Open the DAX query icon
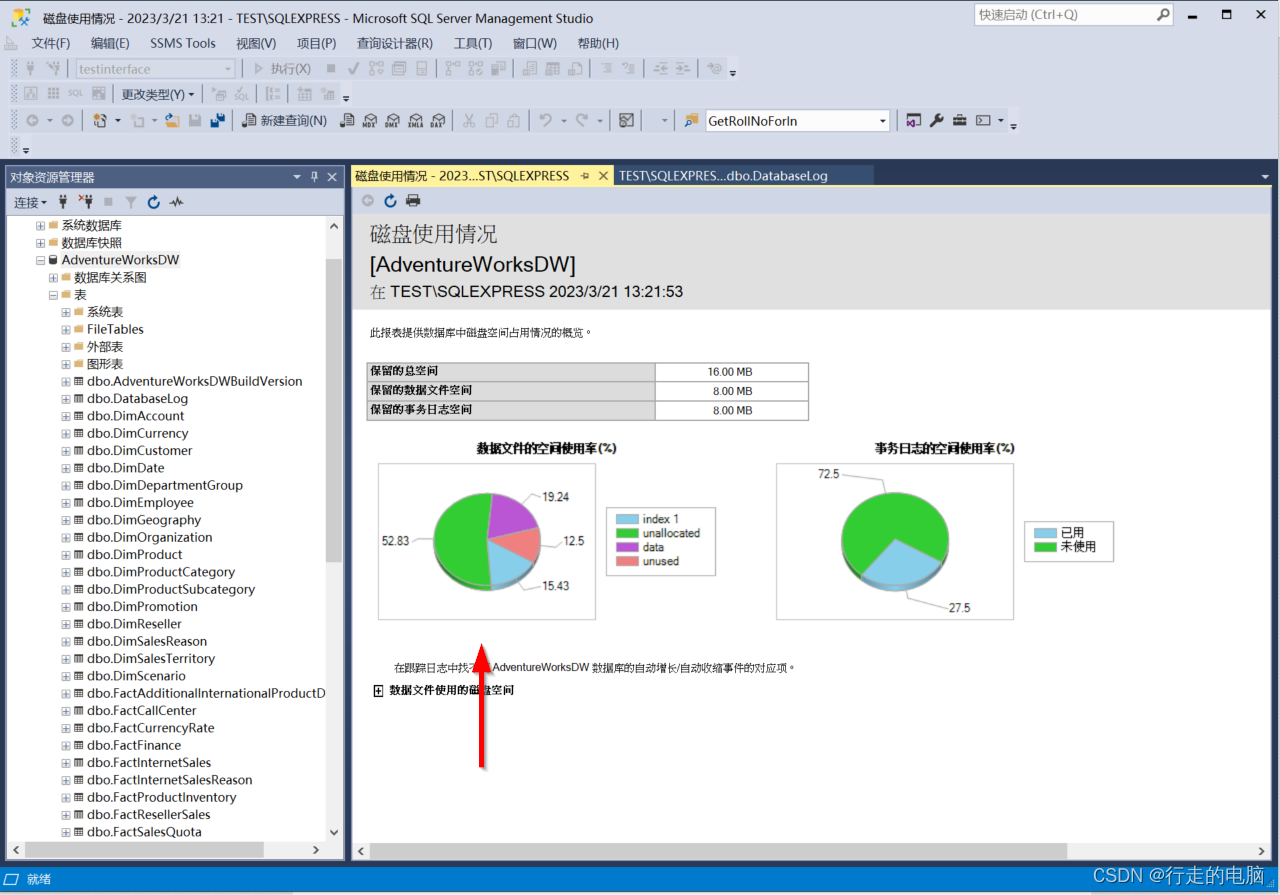The height and width of the screenshot is (895, 1280). coord(437,121)
